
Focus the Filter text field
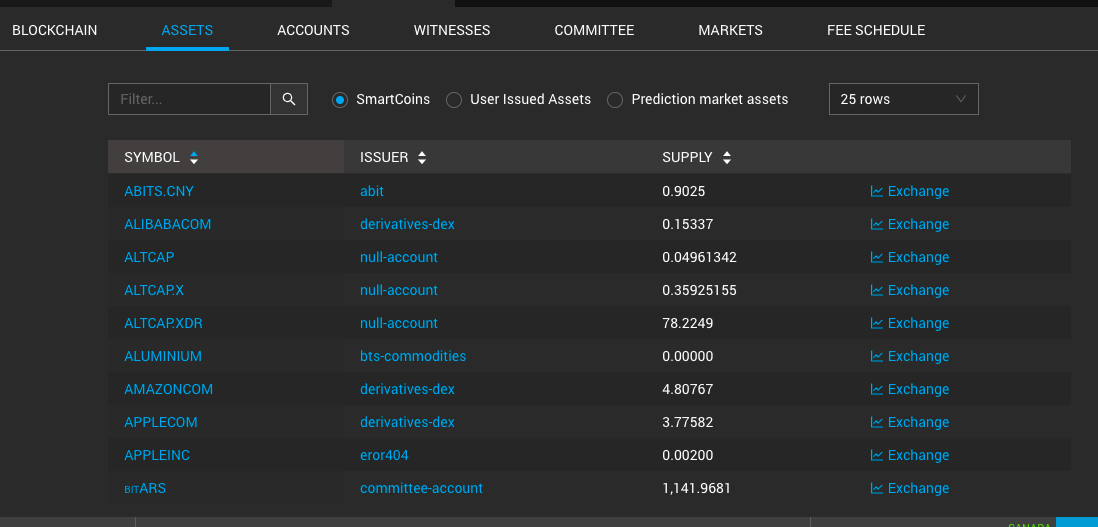tap(189, 99)
